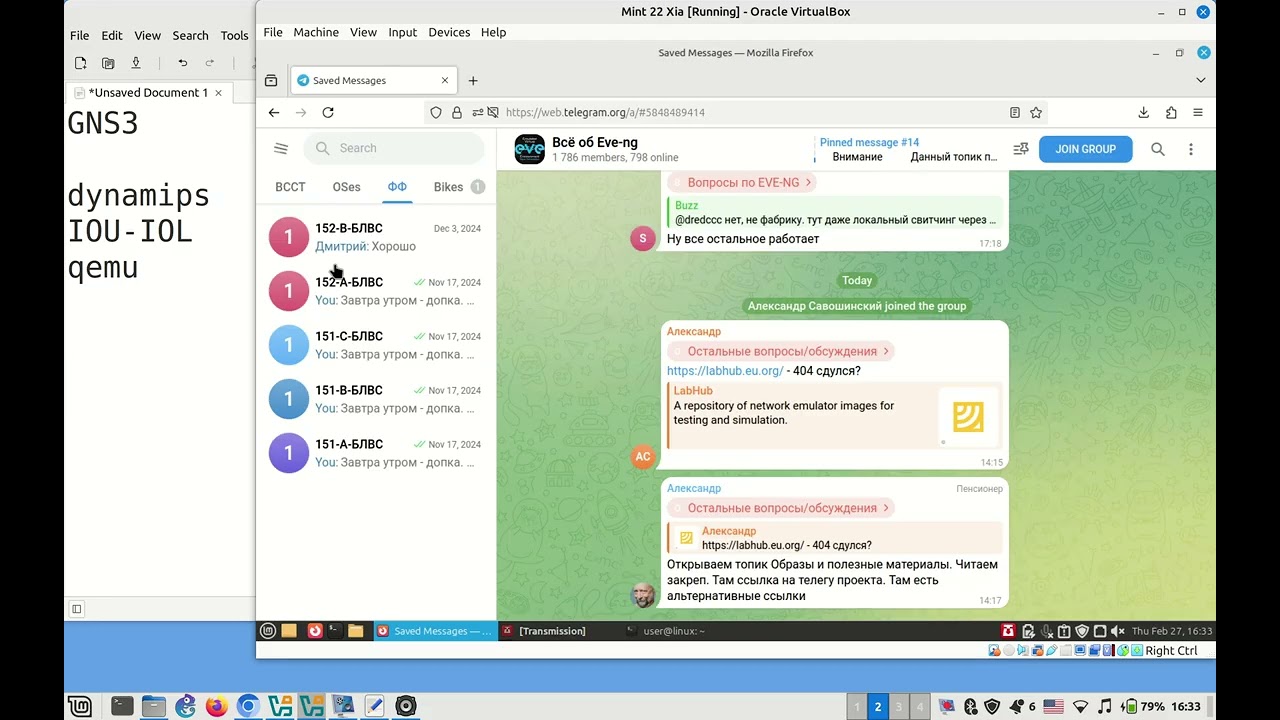Open VirtualBox Input menu
Image resolution: width=1280 pixels, height=720 pixels.
point(403,32)
